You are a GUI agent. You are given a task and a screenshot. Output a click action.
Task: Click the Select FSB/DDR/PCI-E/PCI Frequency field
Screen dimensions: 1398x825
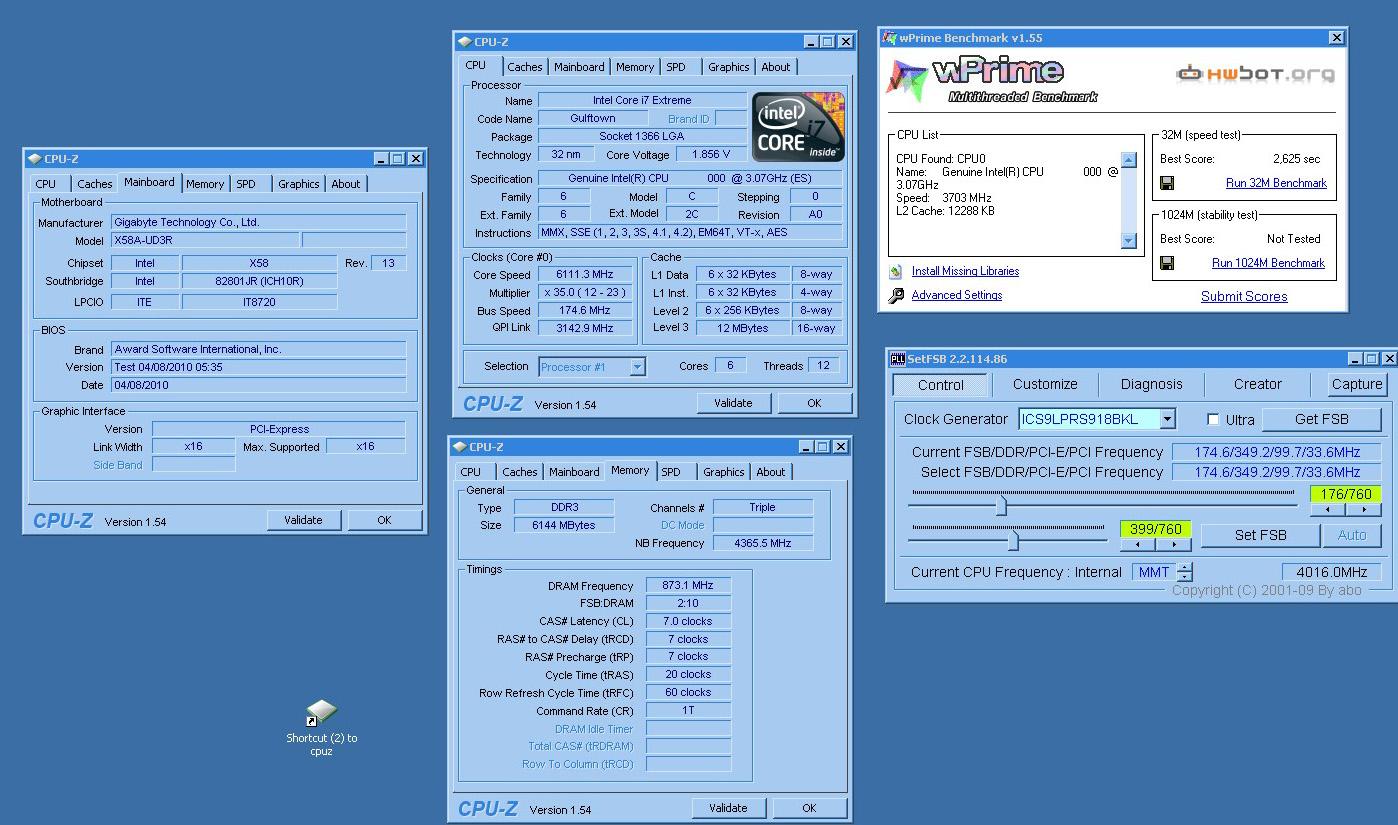(1276, 472)
